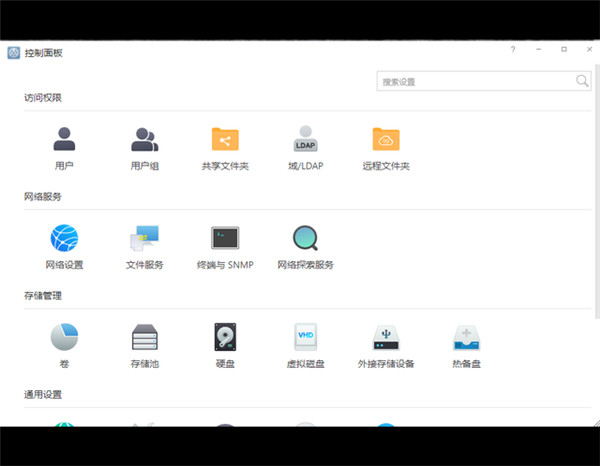Open 共享文件夹 shared folder settings
The height and width of the screenshot is (466, 600).
point(225,139)
